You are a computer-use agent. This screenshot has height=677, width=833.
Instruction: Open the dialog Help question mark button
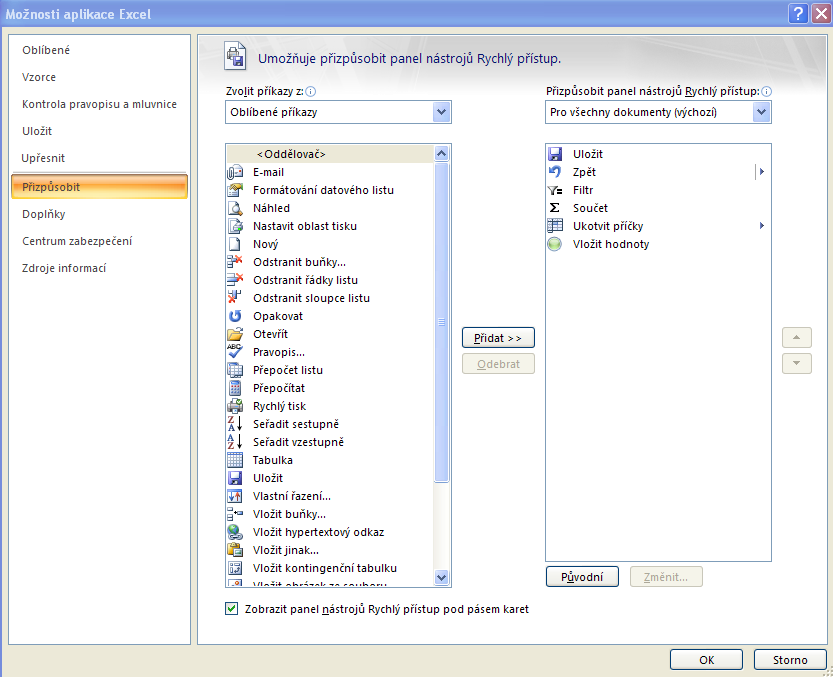798,13
